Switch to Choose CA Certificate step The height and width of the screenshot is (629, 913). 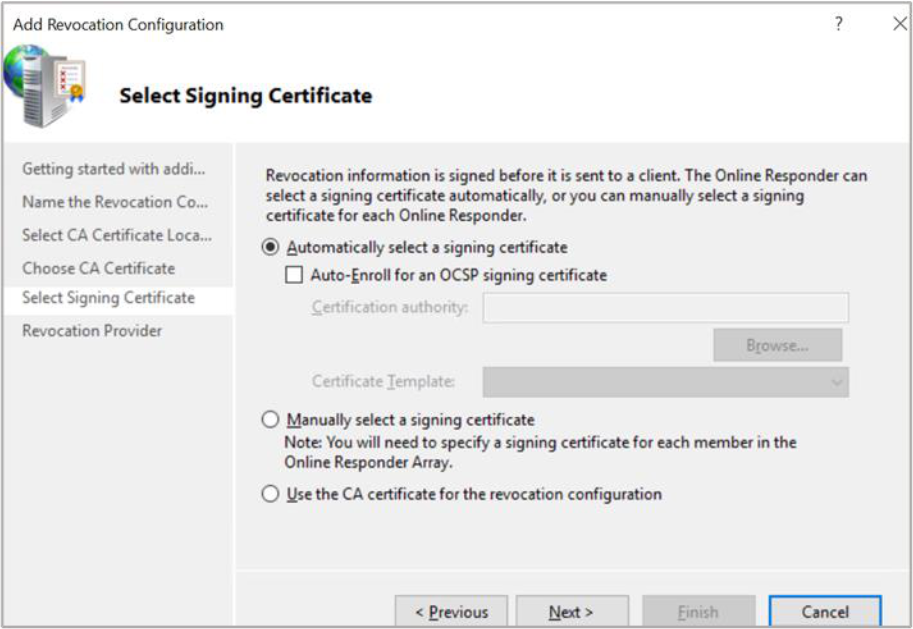coord(98,268)
